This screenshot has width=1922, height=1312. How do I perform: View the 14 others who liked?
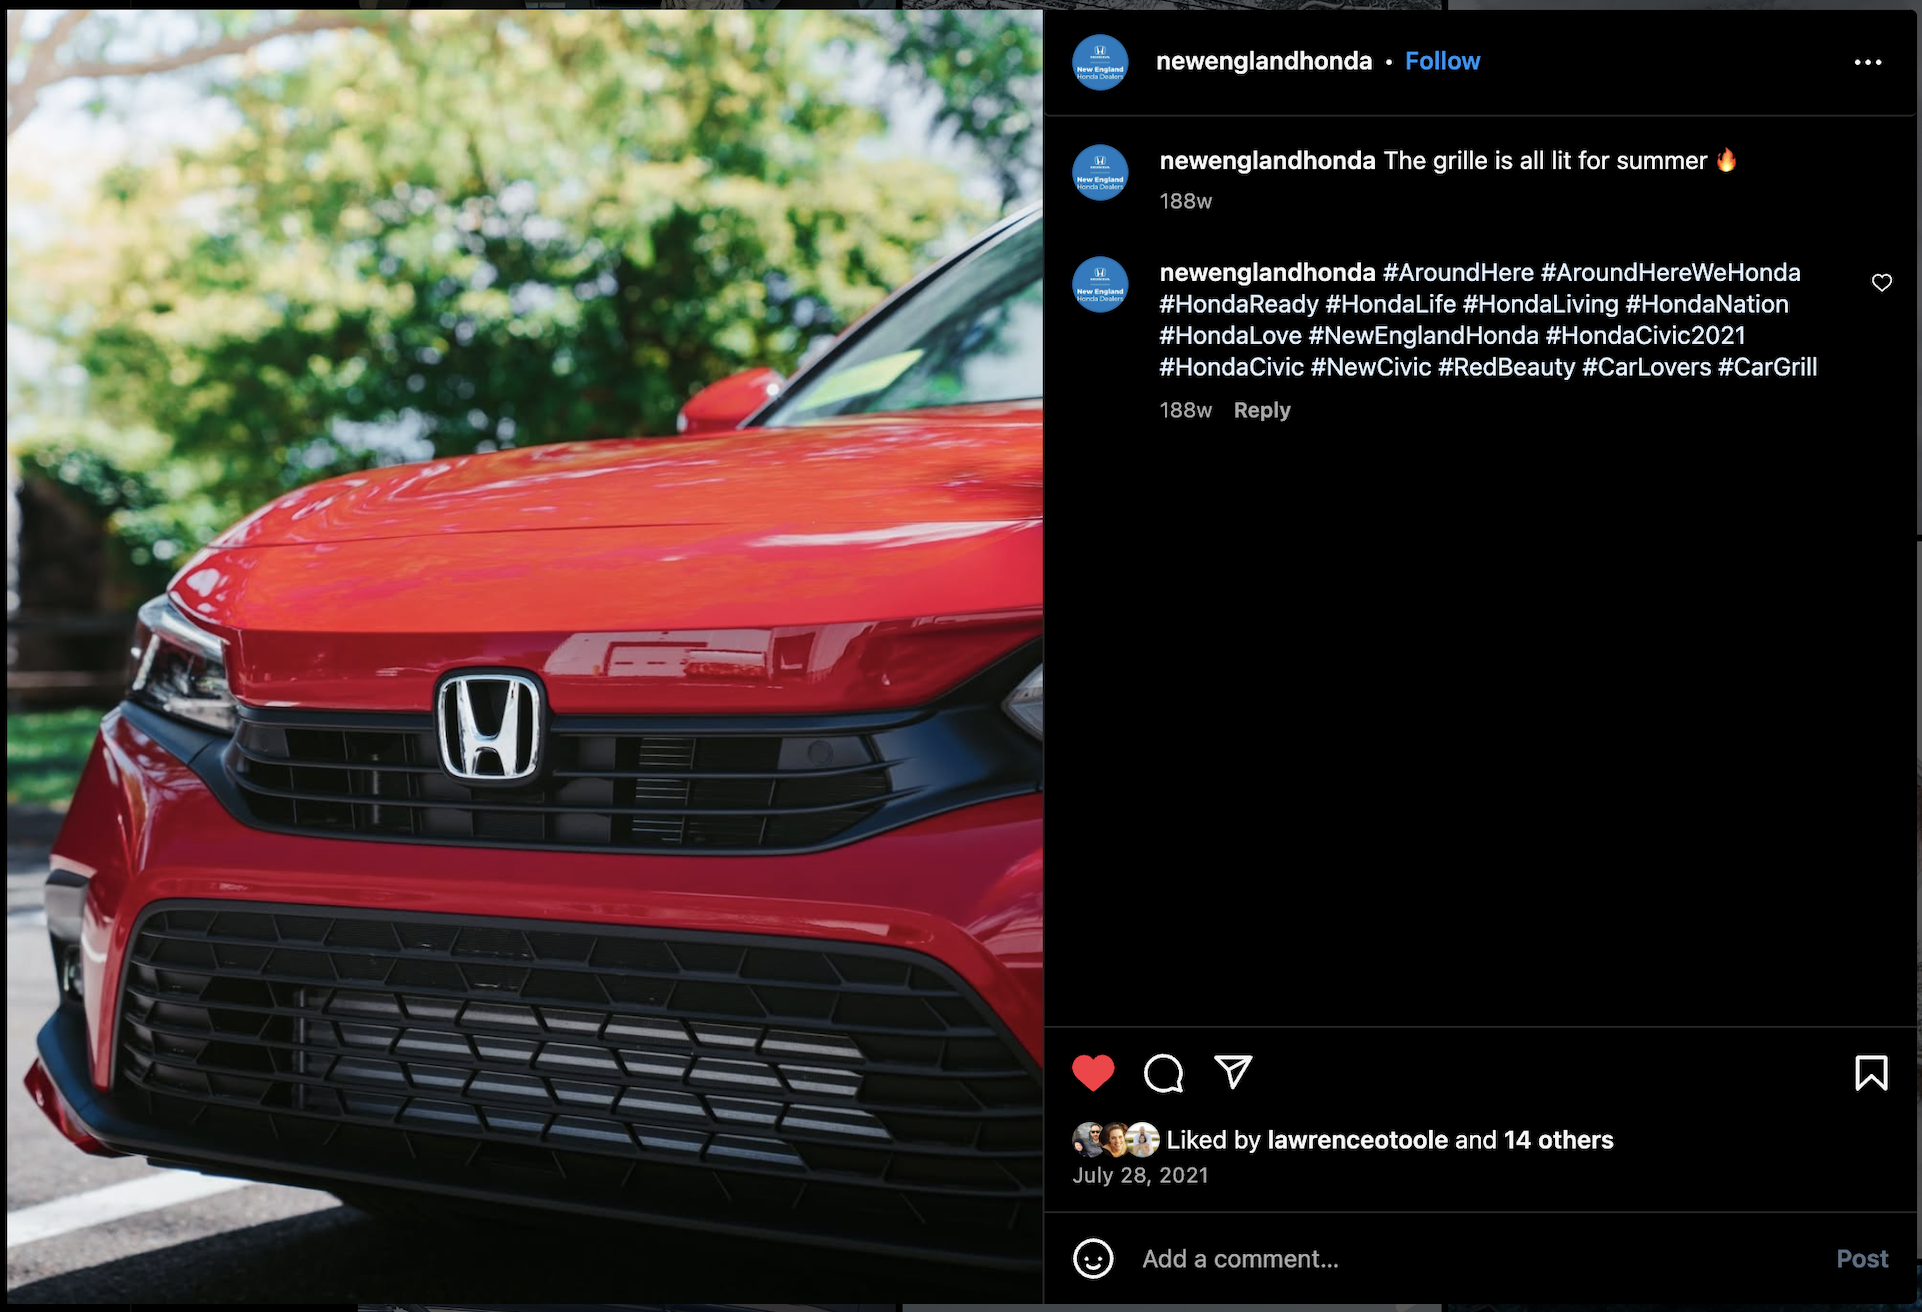point(1558,1140)
